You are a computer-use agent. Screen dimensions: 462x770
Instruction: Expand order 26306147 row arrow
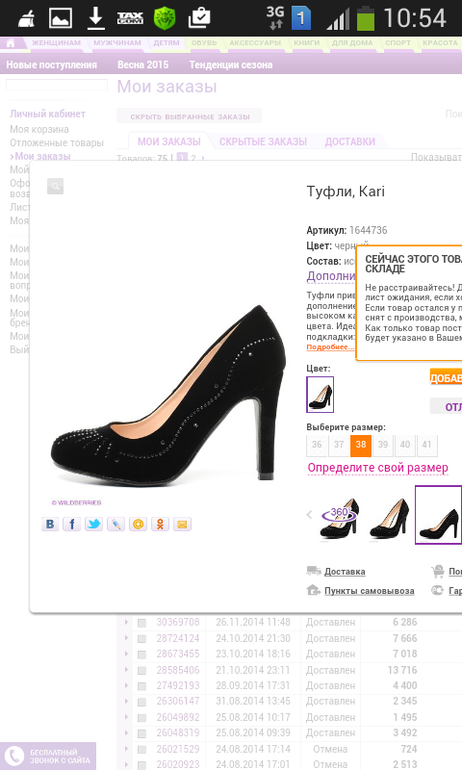pyautogui.click(x=126, y=701)
